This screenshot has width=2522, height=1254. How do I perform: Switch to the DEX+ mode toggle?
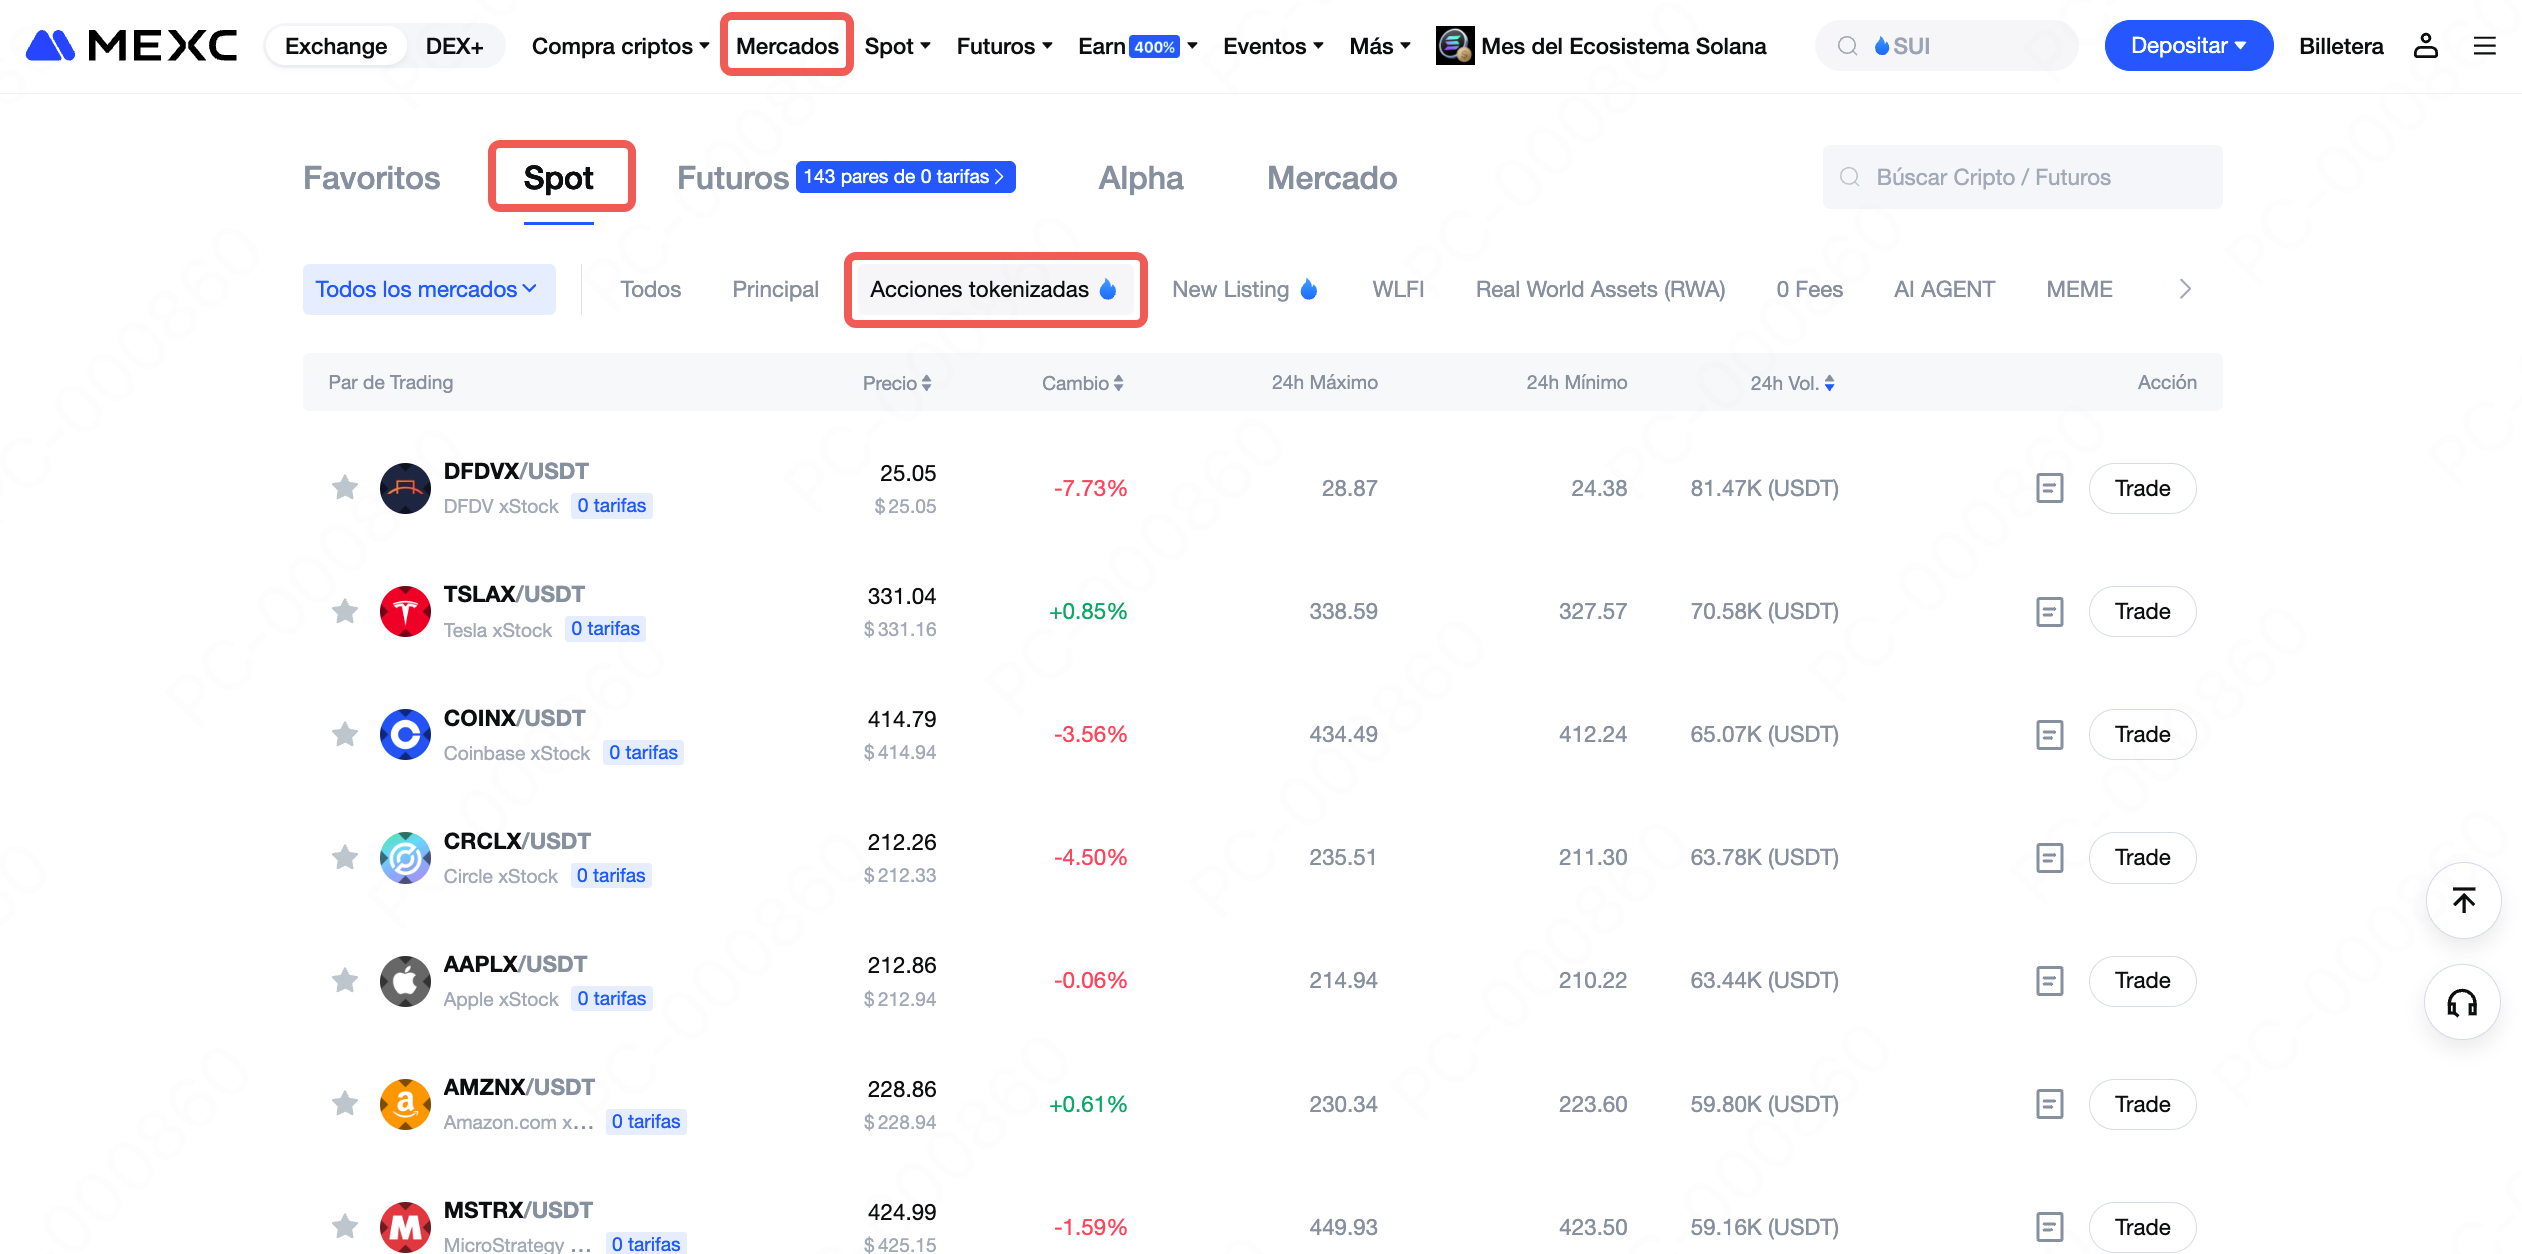(x=455, y=46)
